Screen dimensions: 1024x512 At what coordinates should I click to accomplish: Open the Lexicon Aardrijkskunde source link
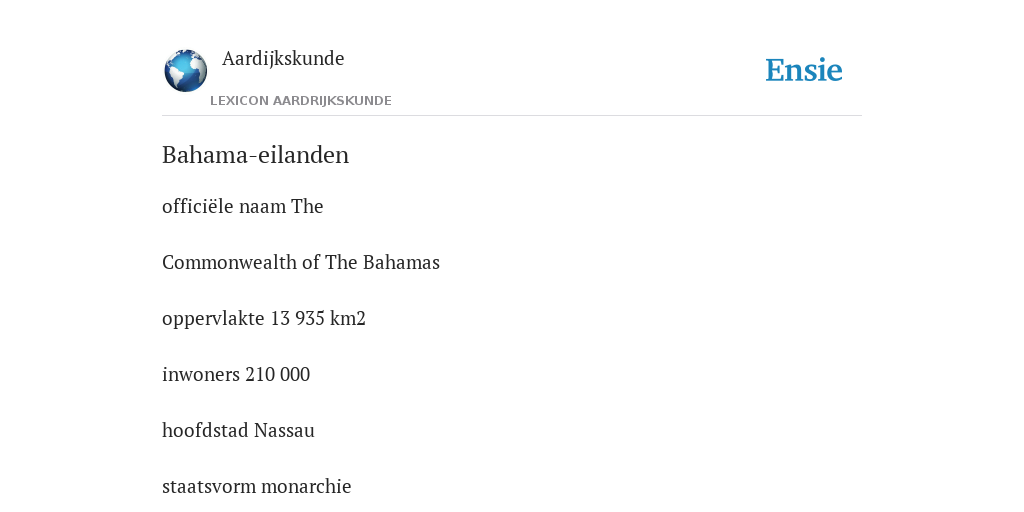(300, 101)
